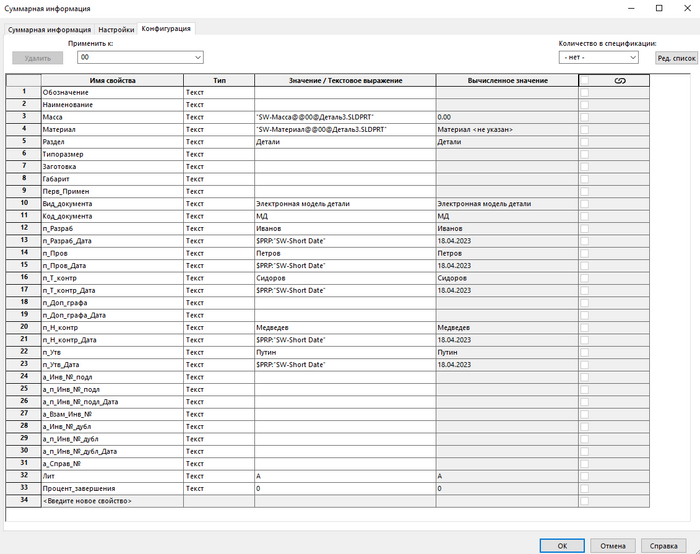Open the Тип cell for the Раздел row
This screenshot has height=554, width=700.
click(x=218, y=142)
